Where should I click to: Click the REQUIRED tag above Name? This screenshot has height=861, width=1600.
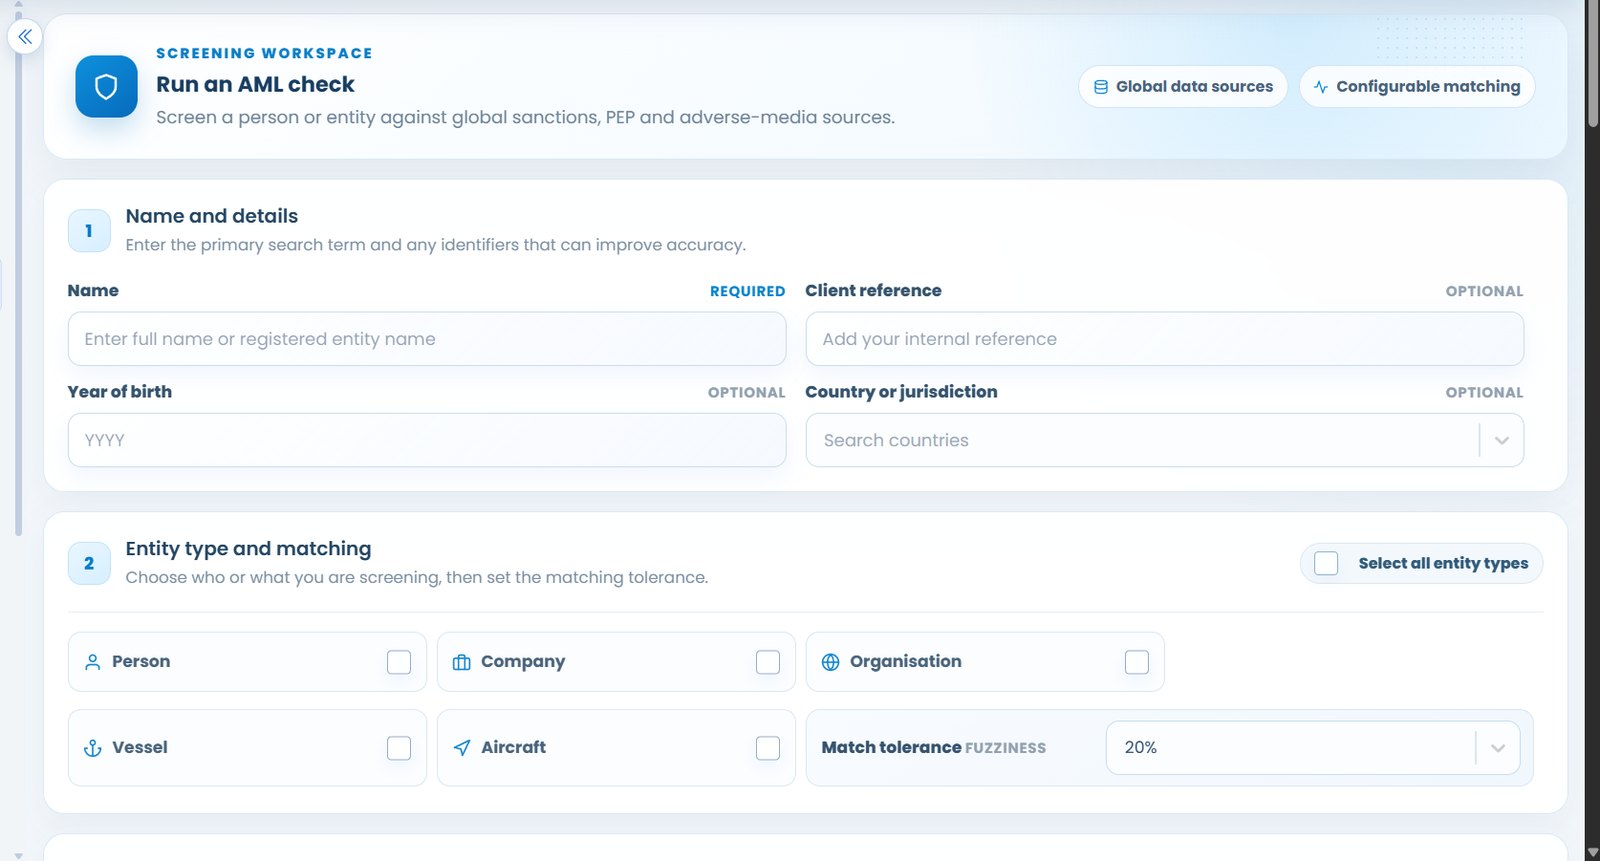[748, 291]
